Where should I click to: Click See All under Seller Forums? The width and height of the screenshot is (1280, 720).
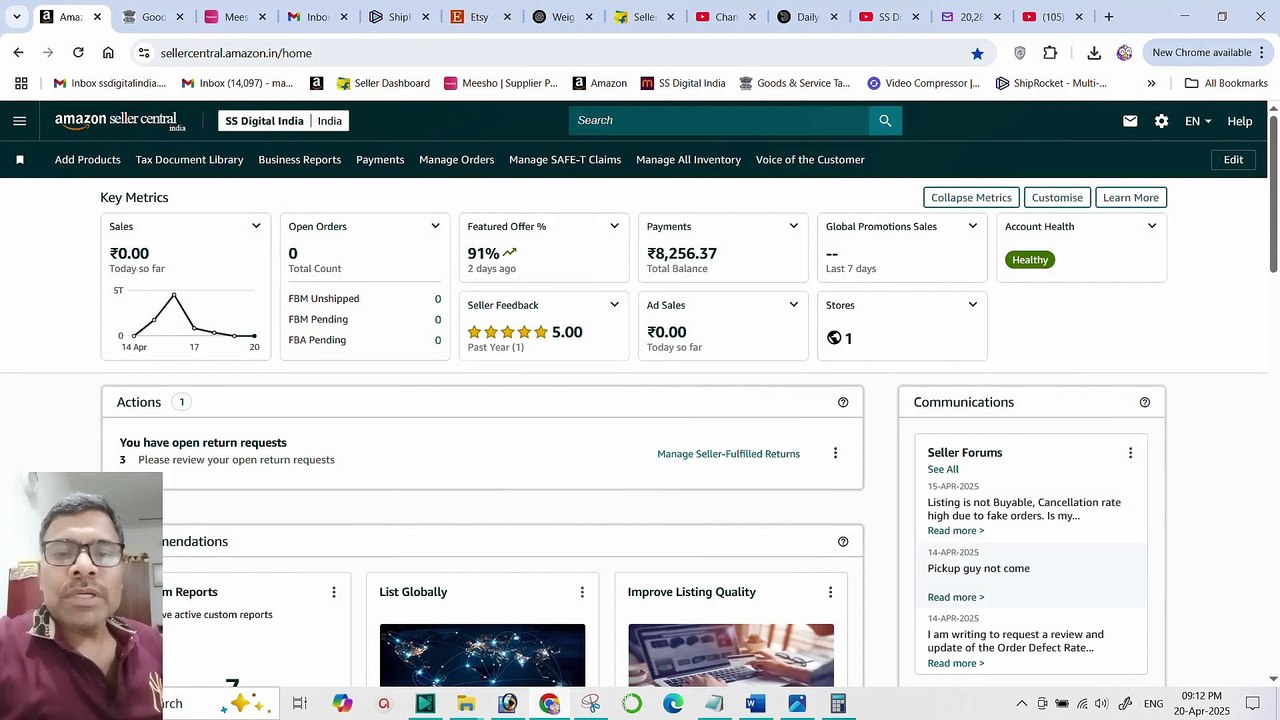coord(943,469)
